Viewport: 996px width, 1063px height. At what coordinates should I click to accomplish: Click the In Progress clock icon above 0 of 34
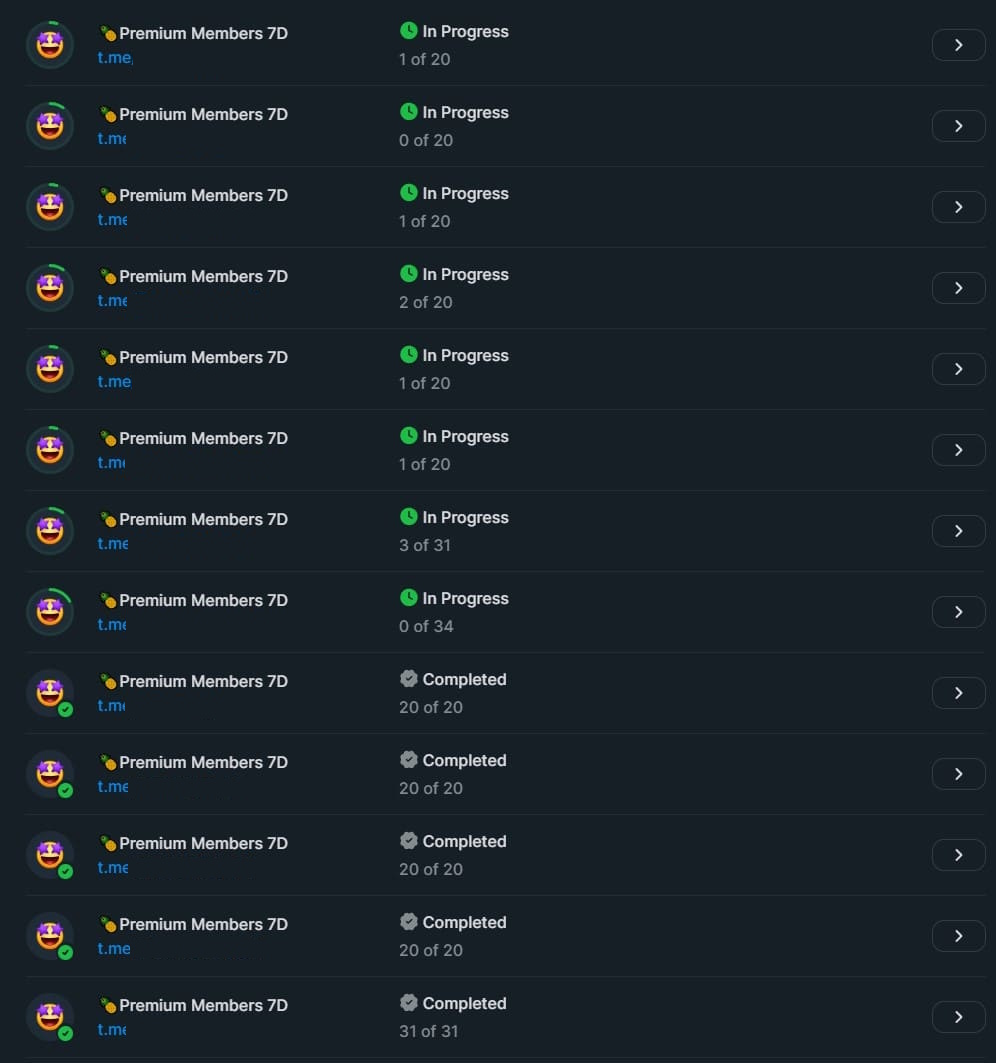tap(408, 597)
